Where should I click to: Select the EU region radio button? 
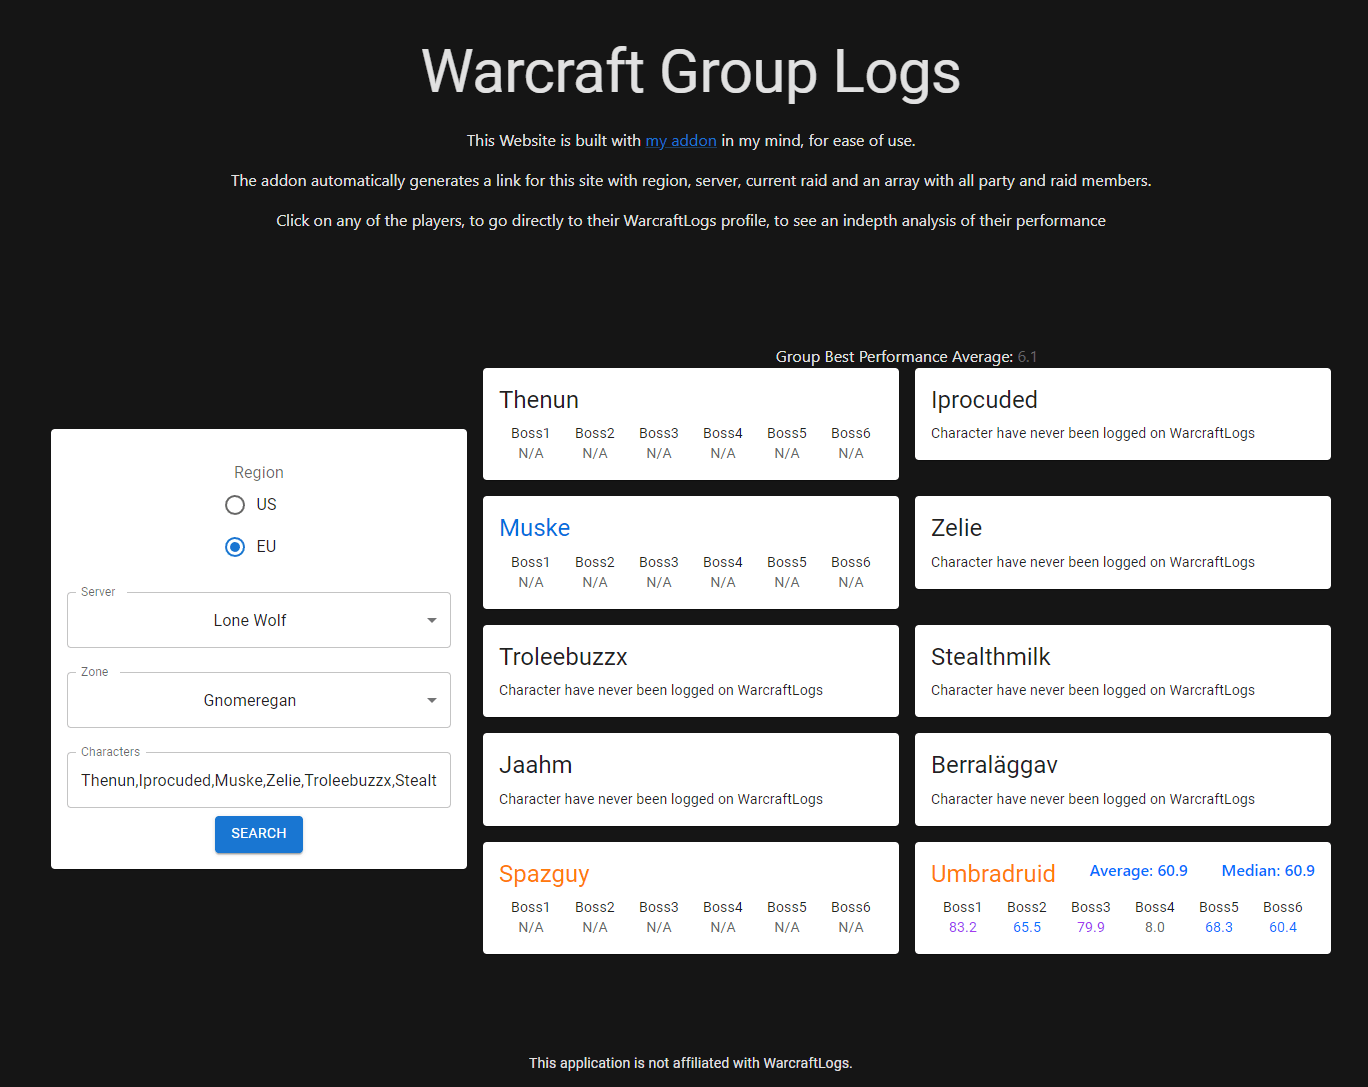pos(235,547)
